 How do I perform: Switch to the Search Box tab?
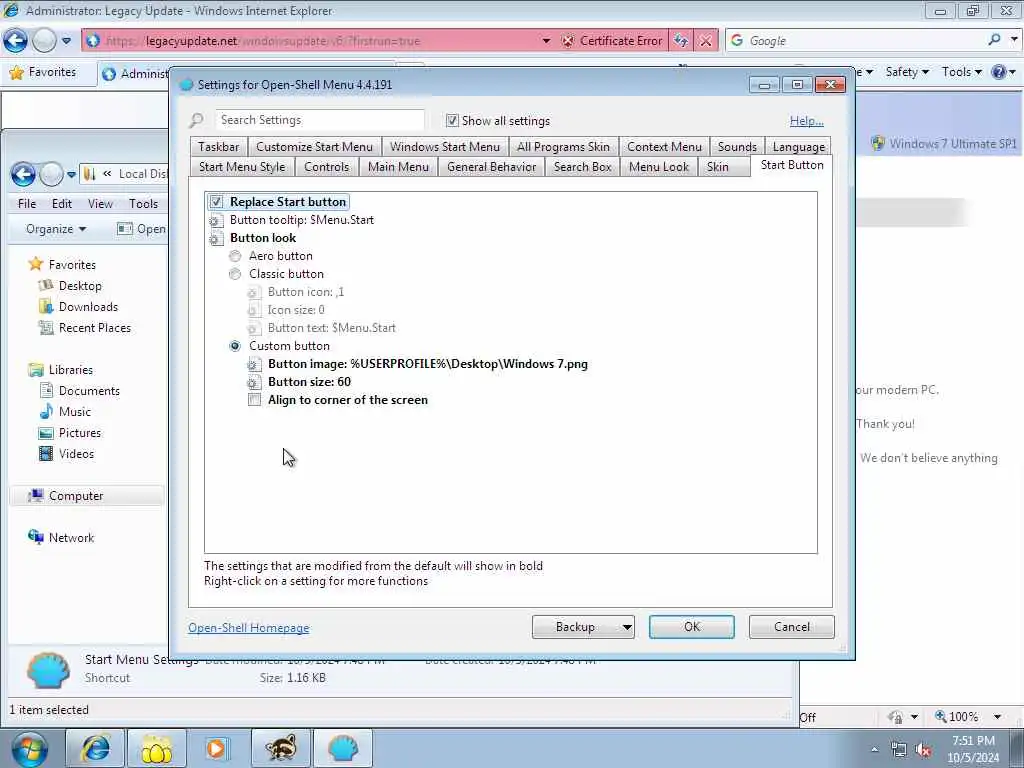tap(583, 167)
